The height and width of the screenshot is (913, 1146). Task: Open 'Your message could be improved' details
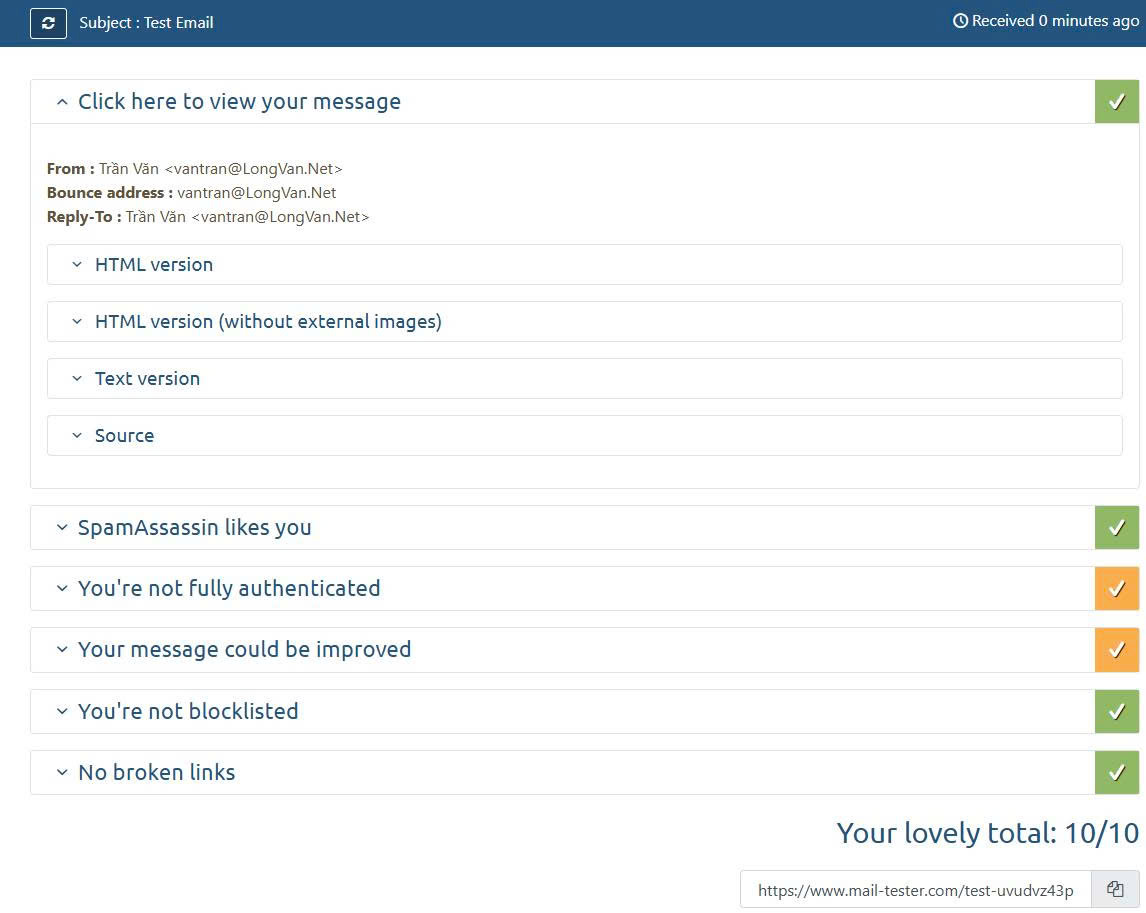[245, 650]
